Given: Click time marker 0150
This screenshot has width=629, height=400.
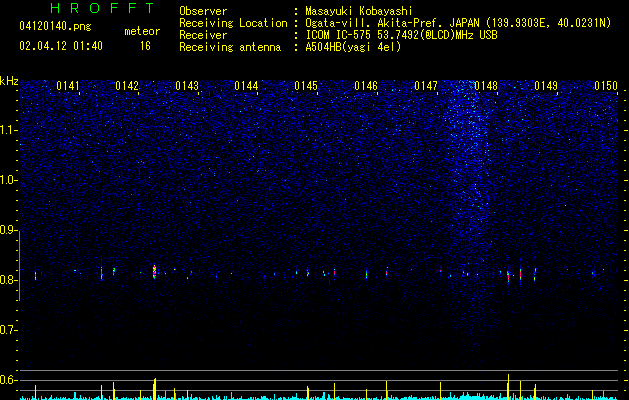Looking at the screenshot, I should [x=606, y=86].
